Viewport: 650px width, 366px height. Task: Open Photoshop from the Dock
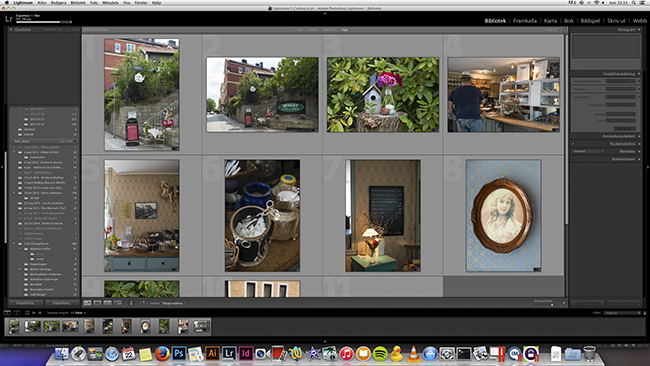[179, 354]
